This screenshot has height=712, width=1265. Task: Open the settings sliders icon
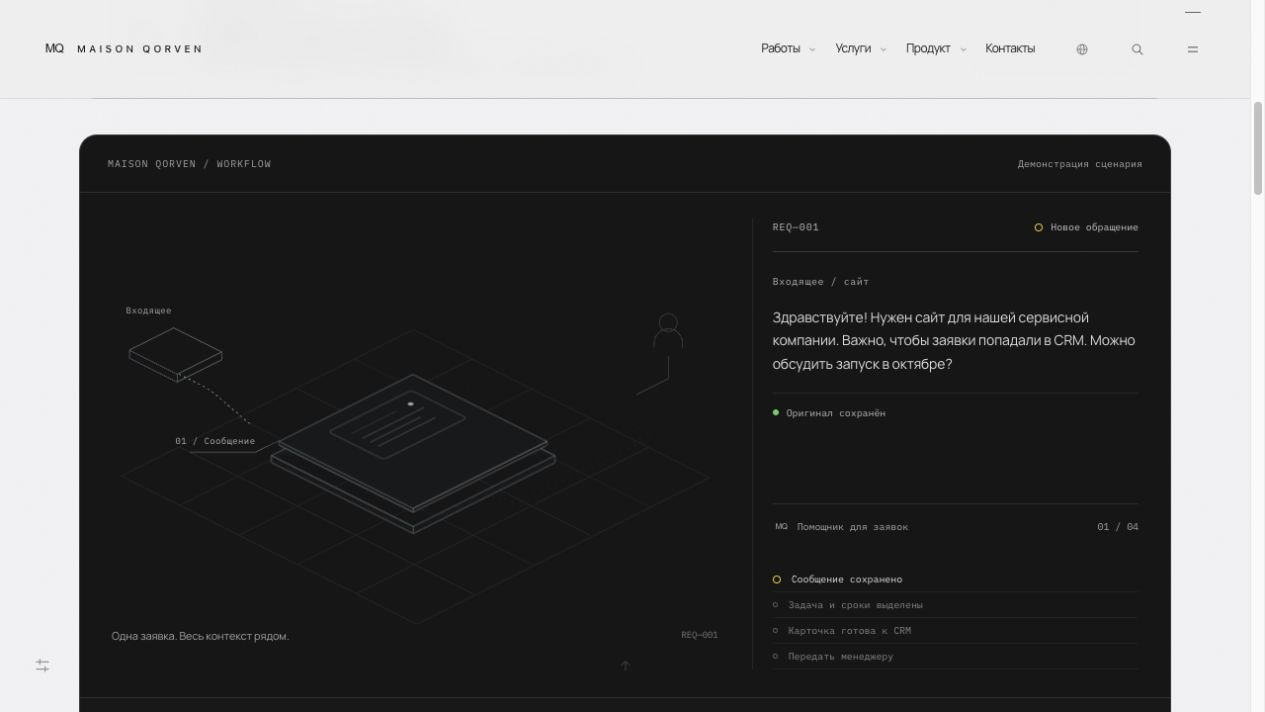coord(43,665)
